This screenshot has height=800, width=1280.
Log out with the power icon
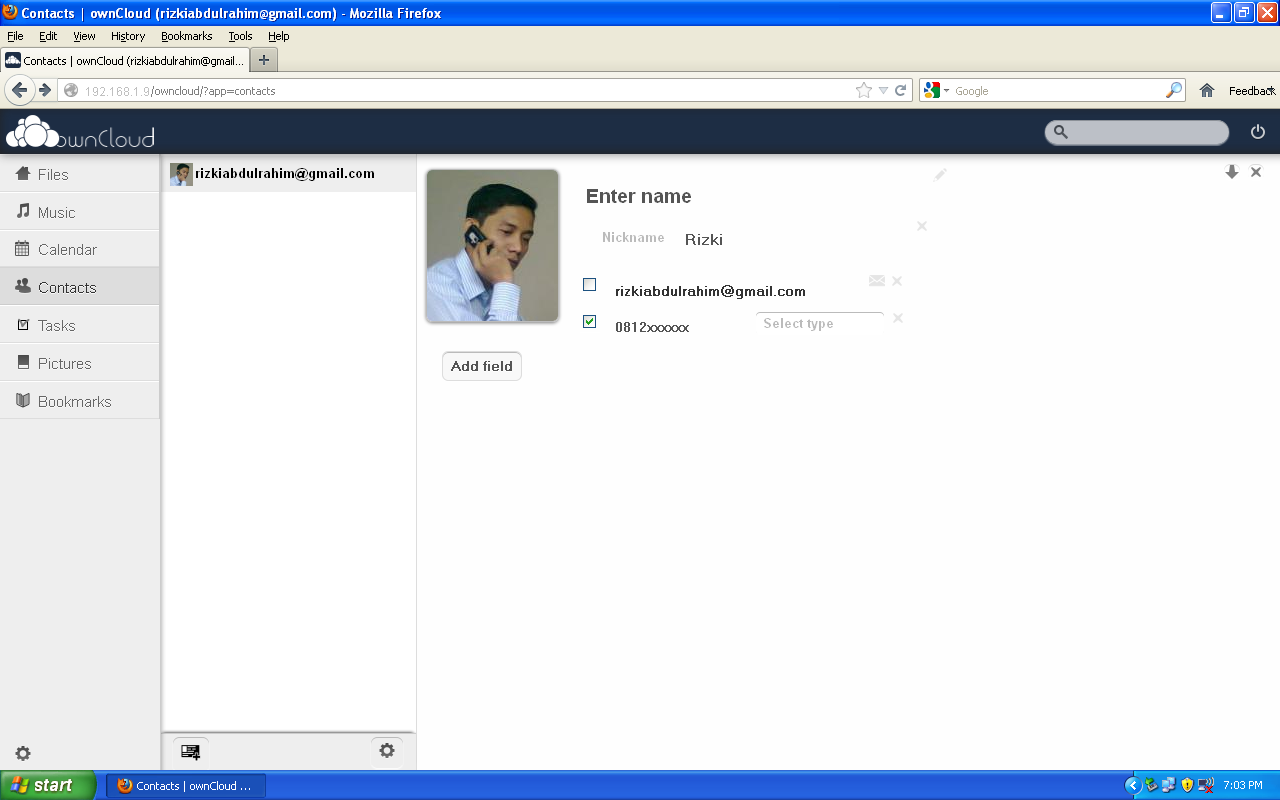click(1258, 132)
